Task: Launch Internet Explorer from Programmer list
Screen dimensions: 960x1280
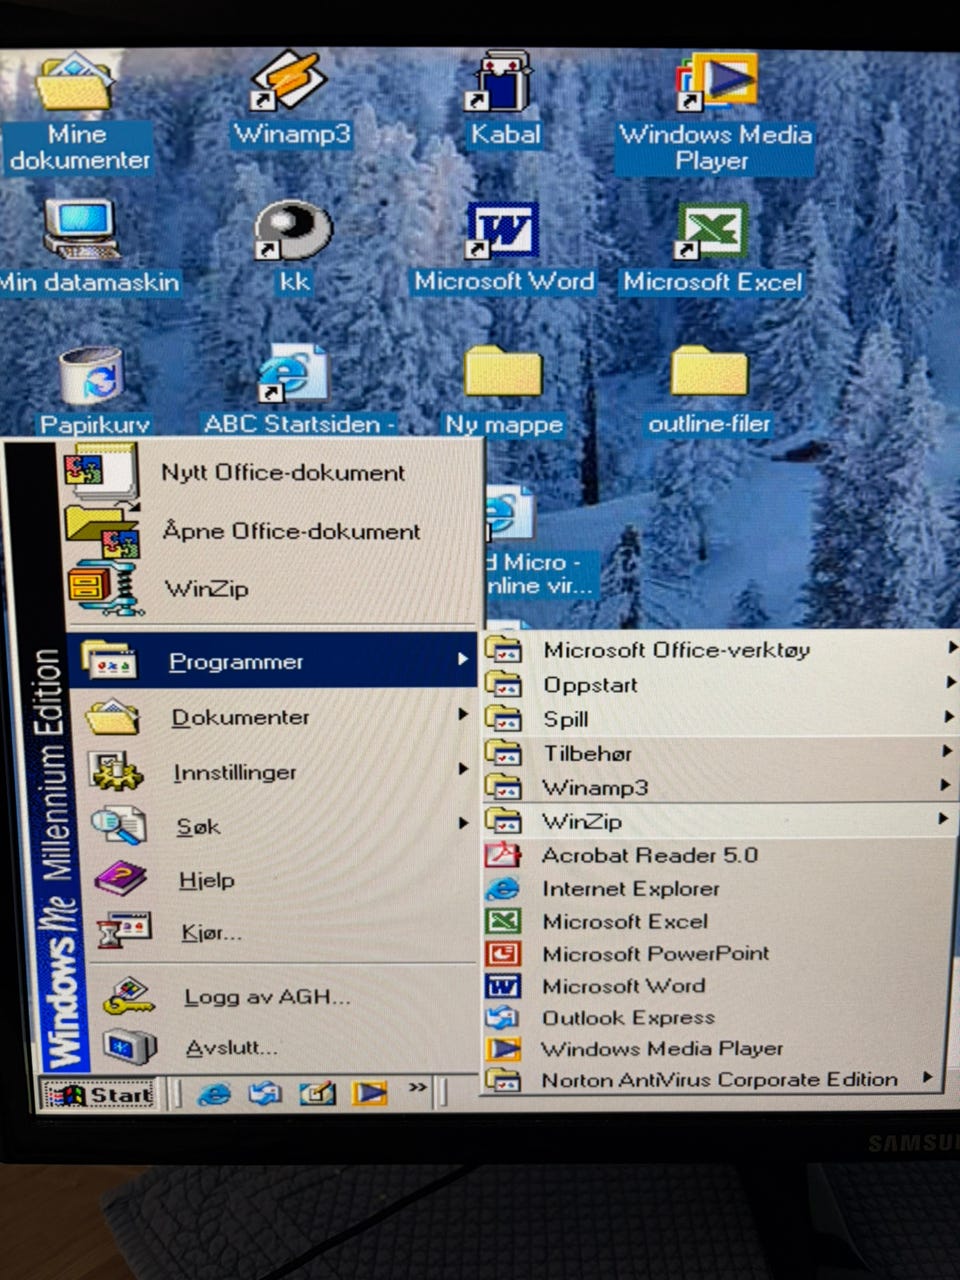Action: pyautogui.click(x=718, y=888)
